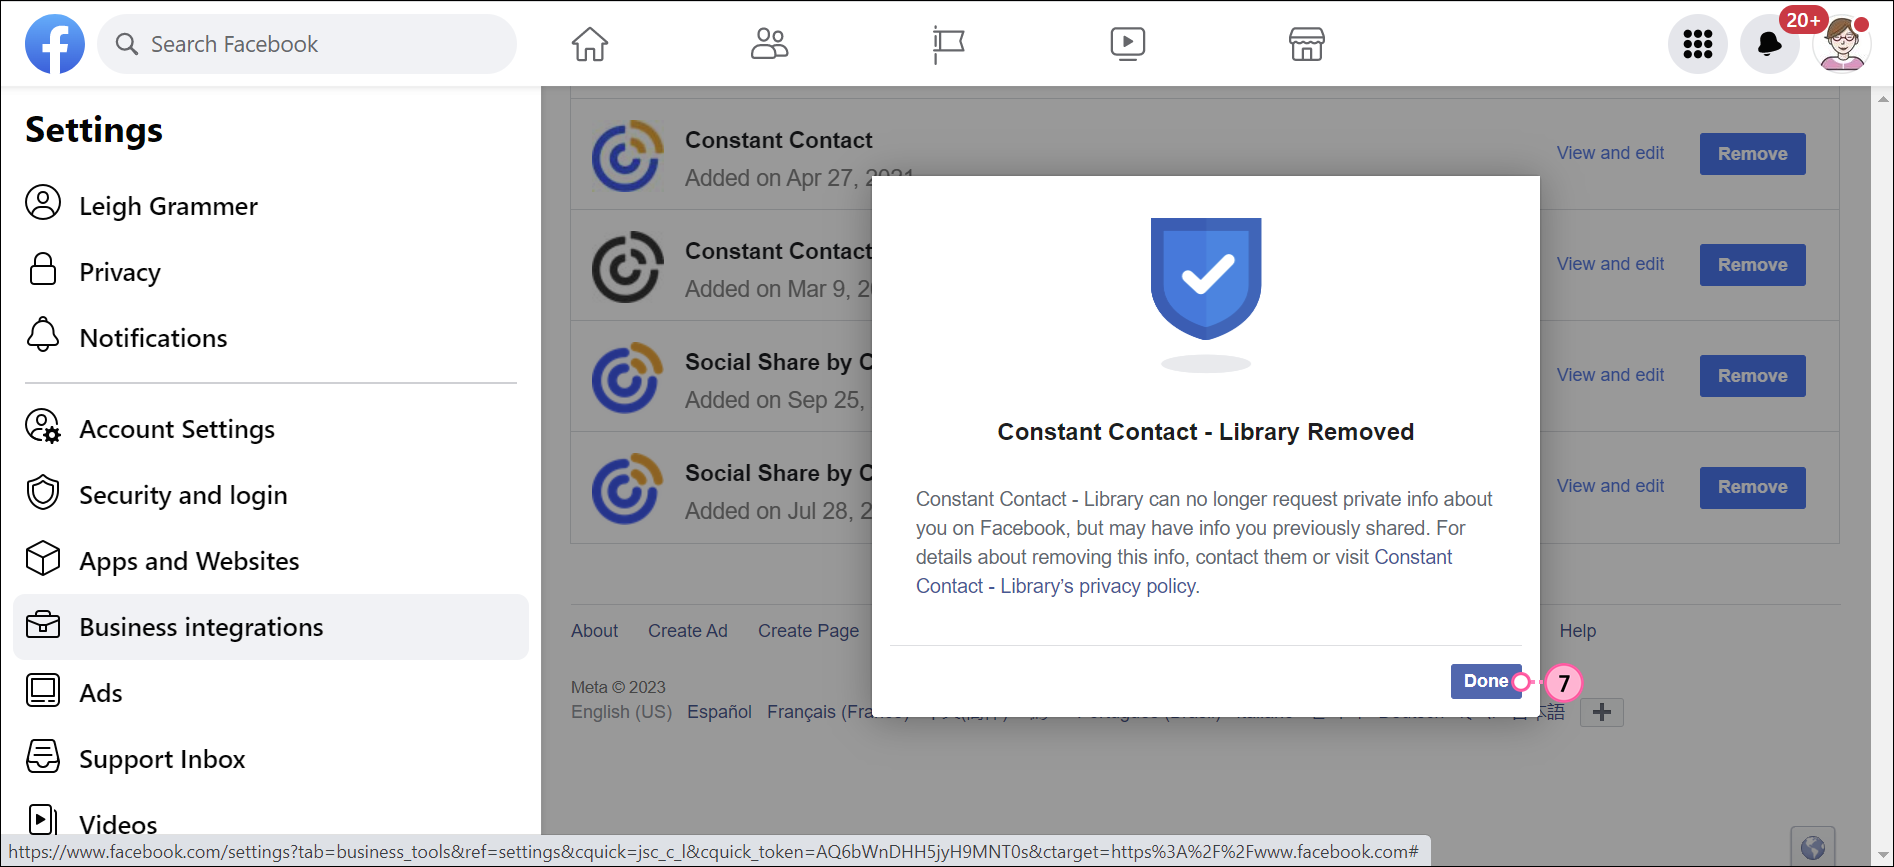The height and width of the screenshot is (867, 1894).
Task: Open the profile avatar account menu
Action: pos(1842,44)
